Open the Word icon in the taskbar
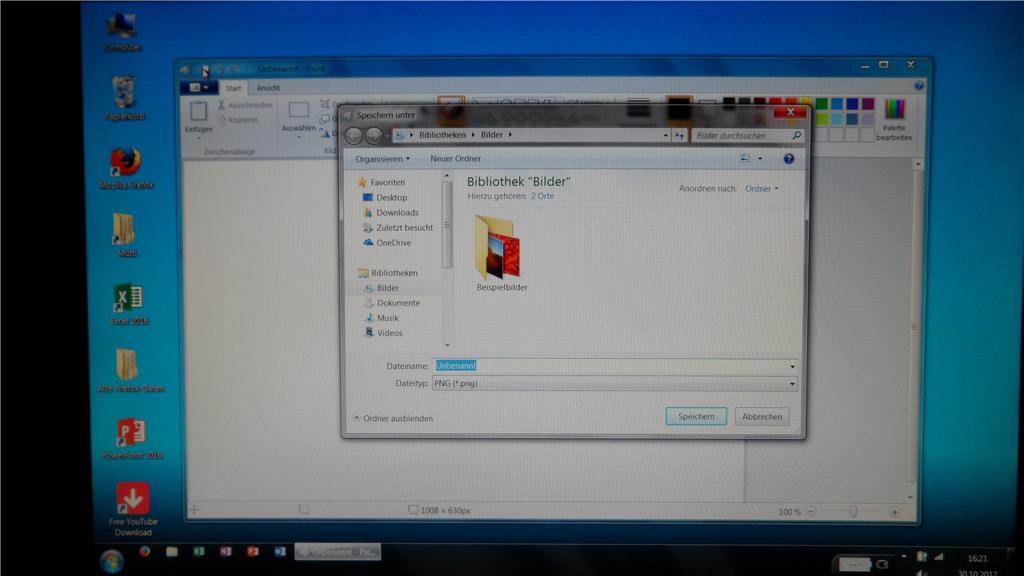The image size is (1024, 576). click(x=280, y=552)
